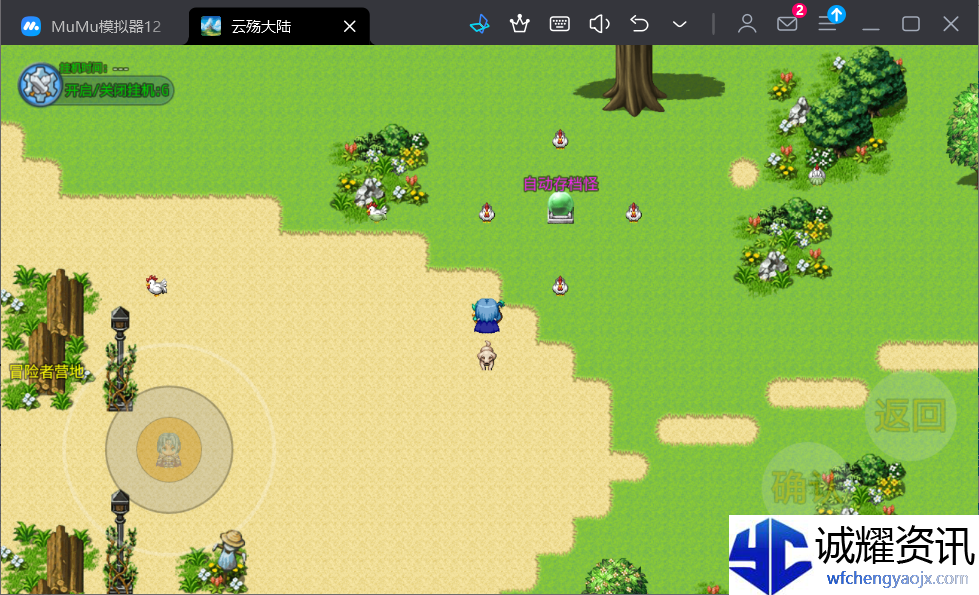Click the gear wrench auto-battle icon

click(40, 85)
